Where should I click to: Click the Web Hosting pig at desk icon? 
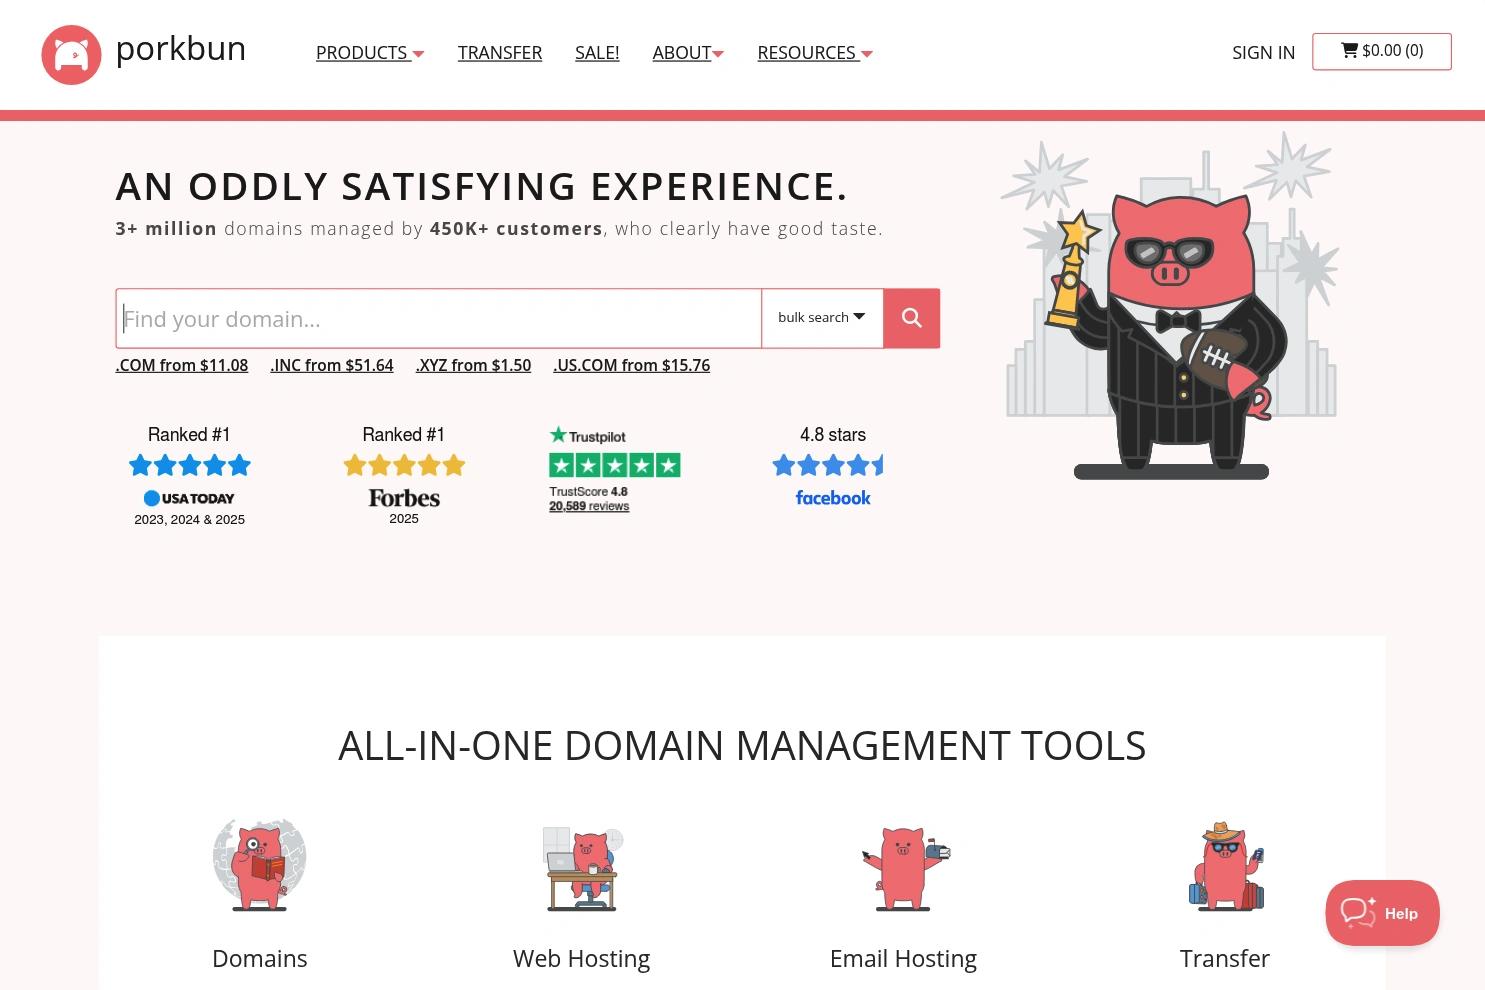(582, 868)
